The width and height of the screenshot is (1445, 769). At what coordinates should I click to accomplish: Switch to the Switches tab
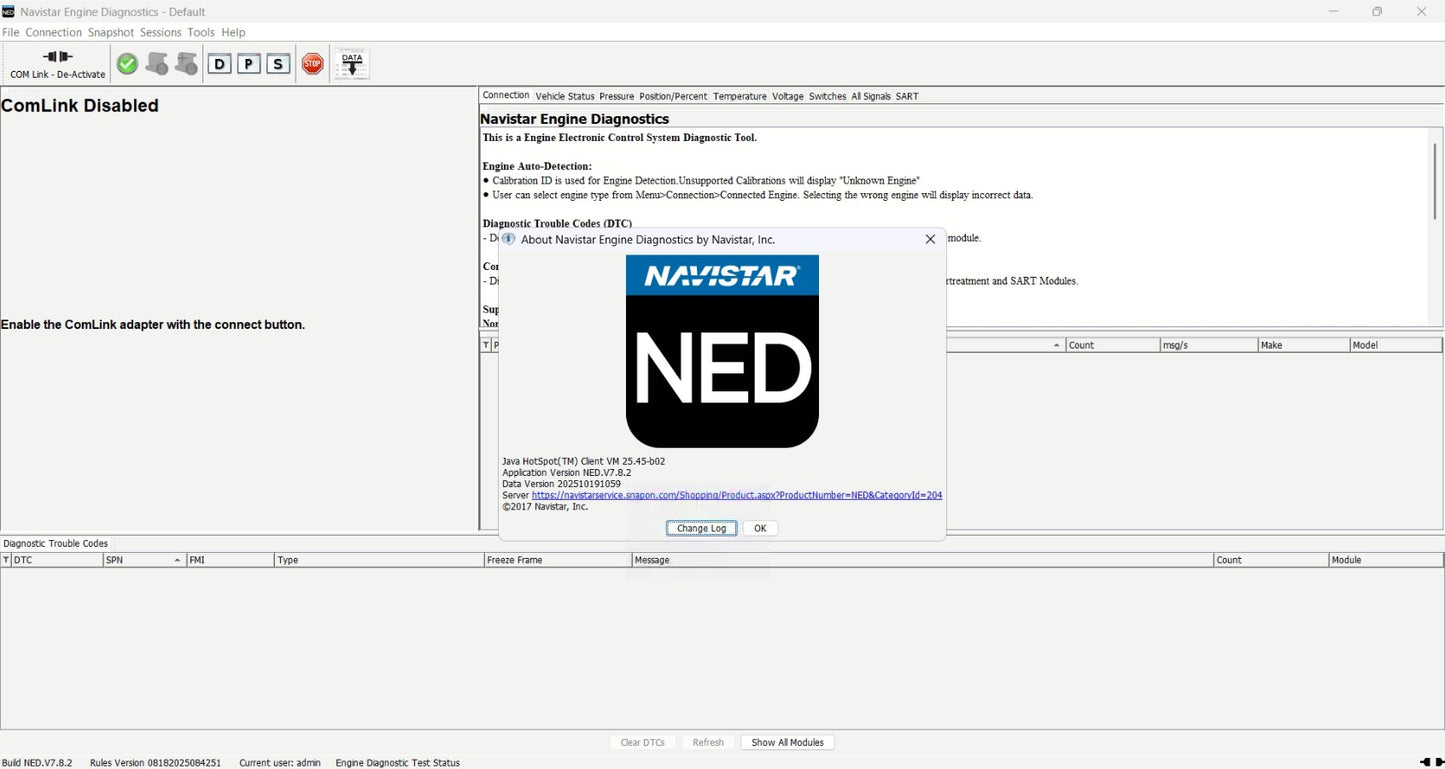click(828, 96)
